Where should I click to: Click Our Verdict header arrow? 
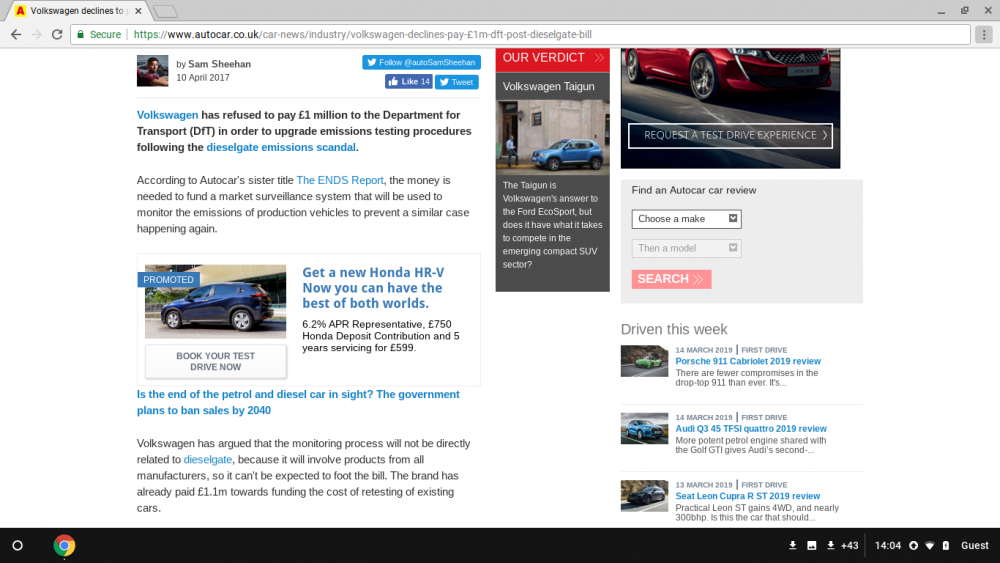(x=599, y=58)
